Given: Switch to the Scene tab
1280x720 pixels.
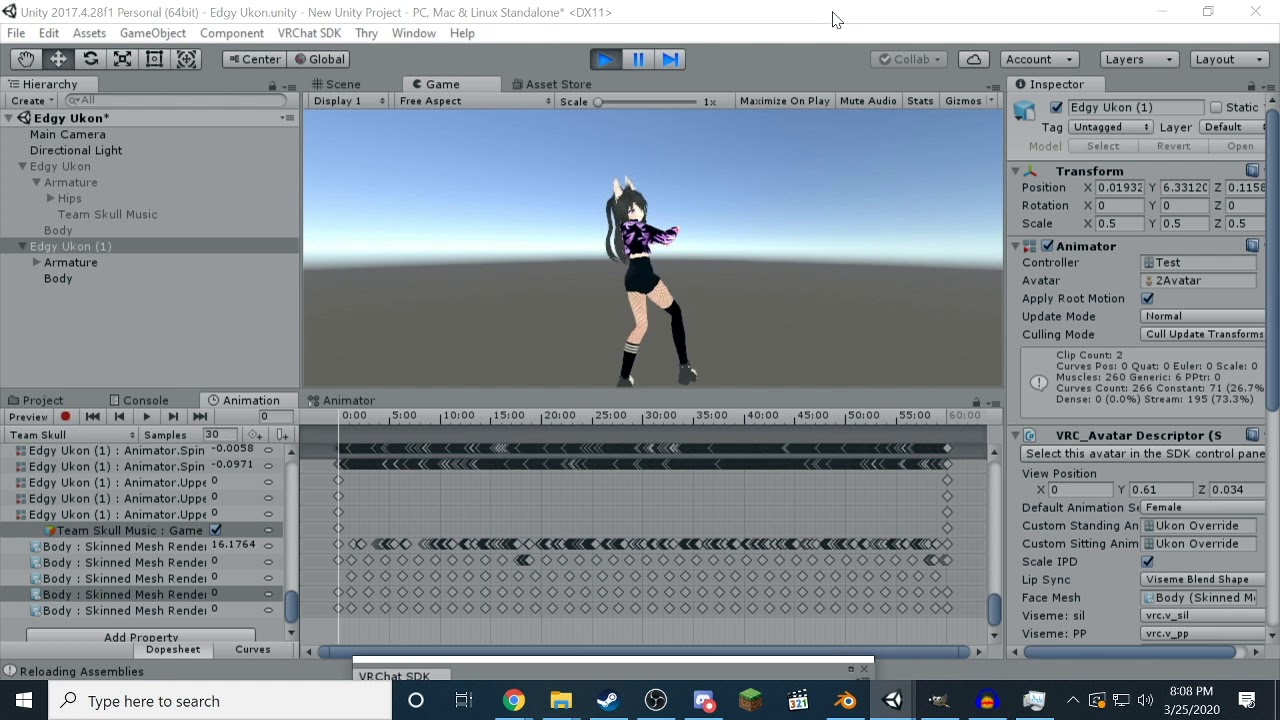Looking at the screenshot, I should 337,85.
